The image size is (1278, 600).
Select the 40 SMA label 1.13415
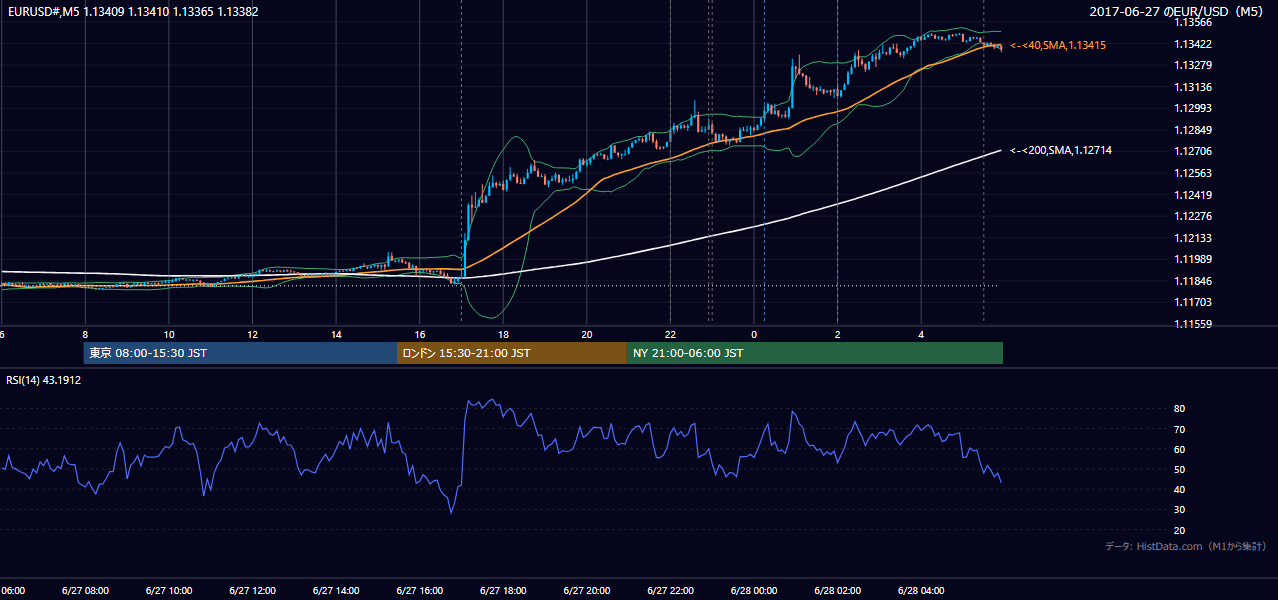(1058, 45)
